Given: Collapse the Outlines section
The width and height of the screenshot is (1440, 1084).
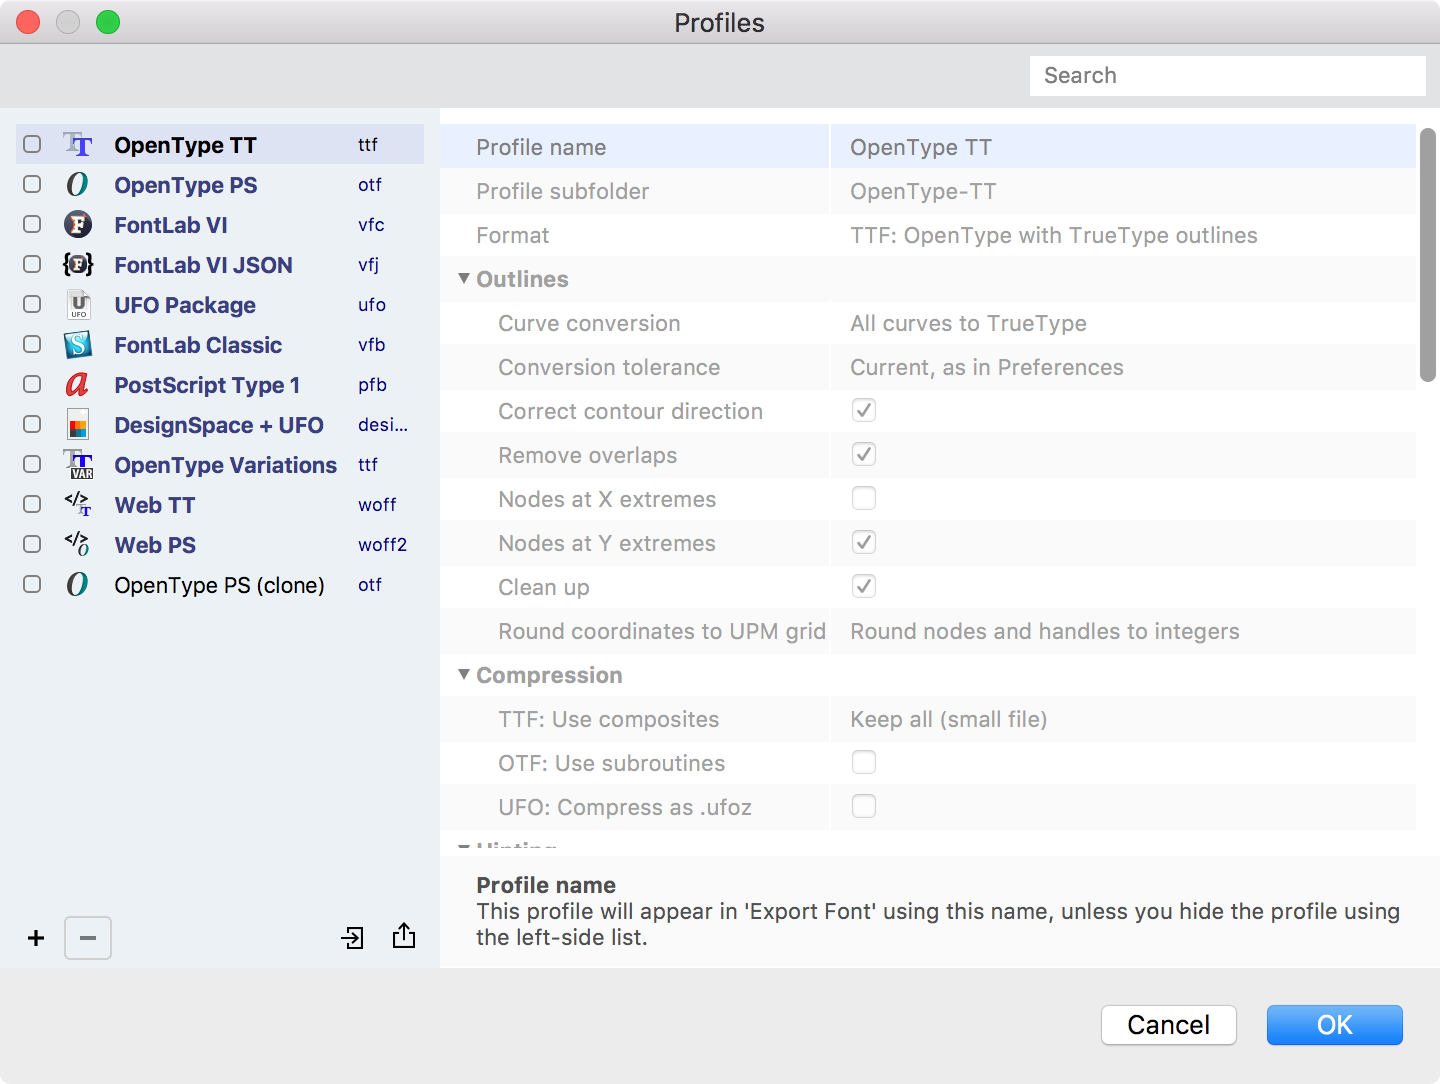Looking at the screenshot, I should pos(464,279).
